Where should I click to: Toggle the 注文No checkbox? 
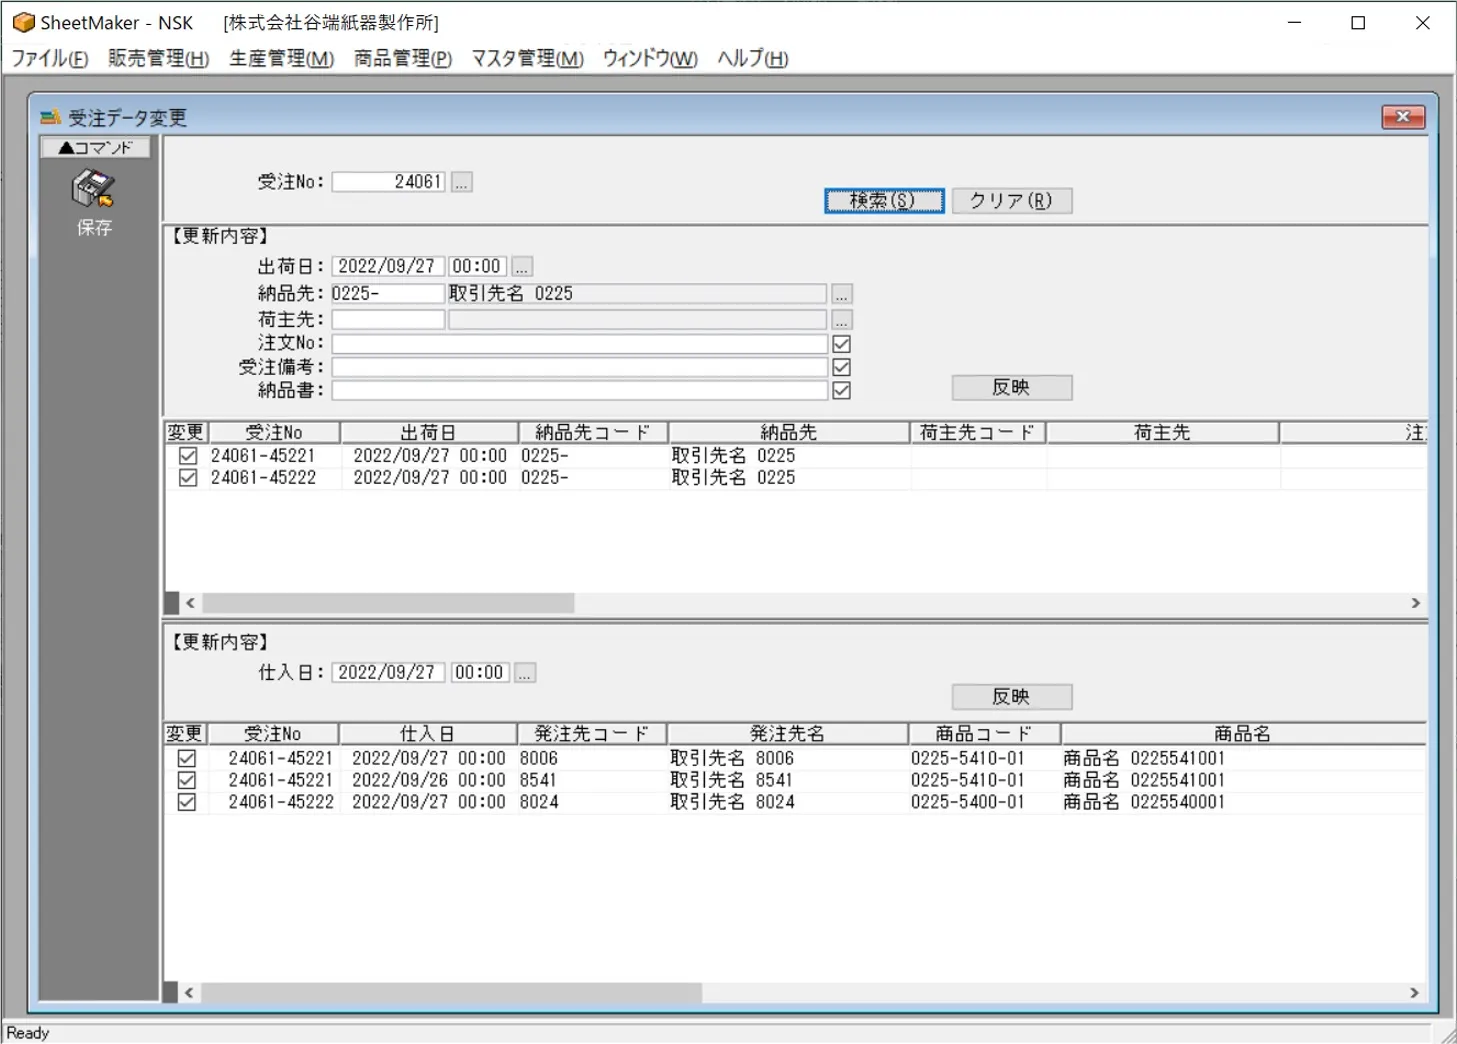tap(841, 344)
